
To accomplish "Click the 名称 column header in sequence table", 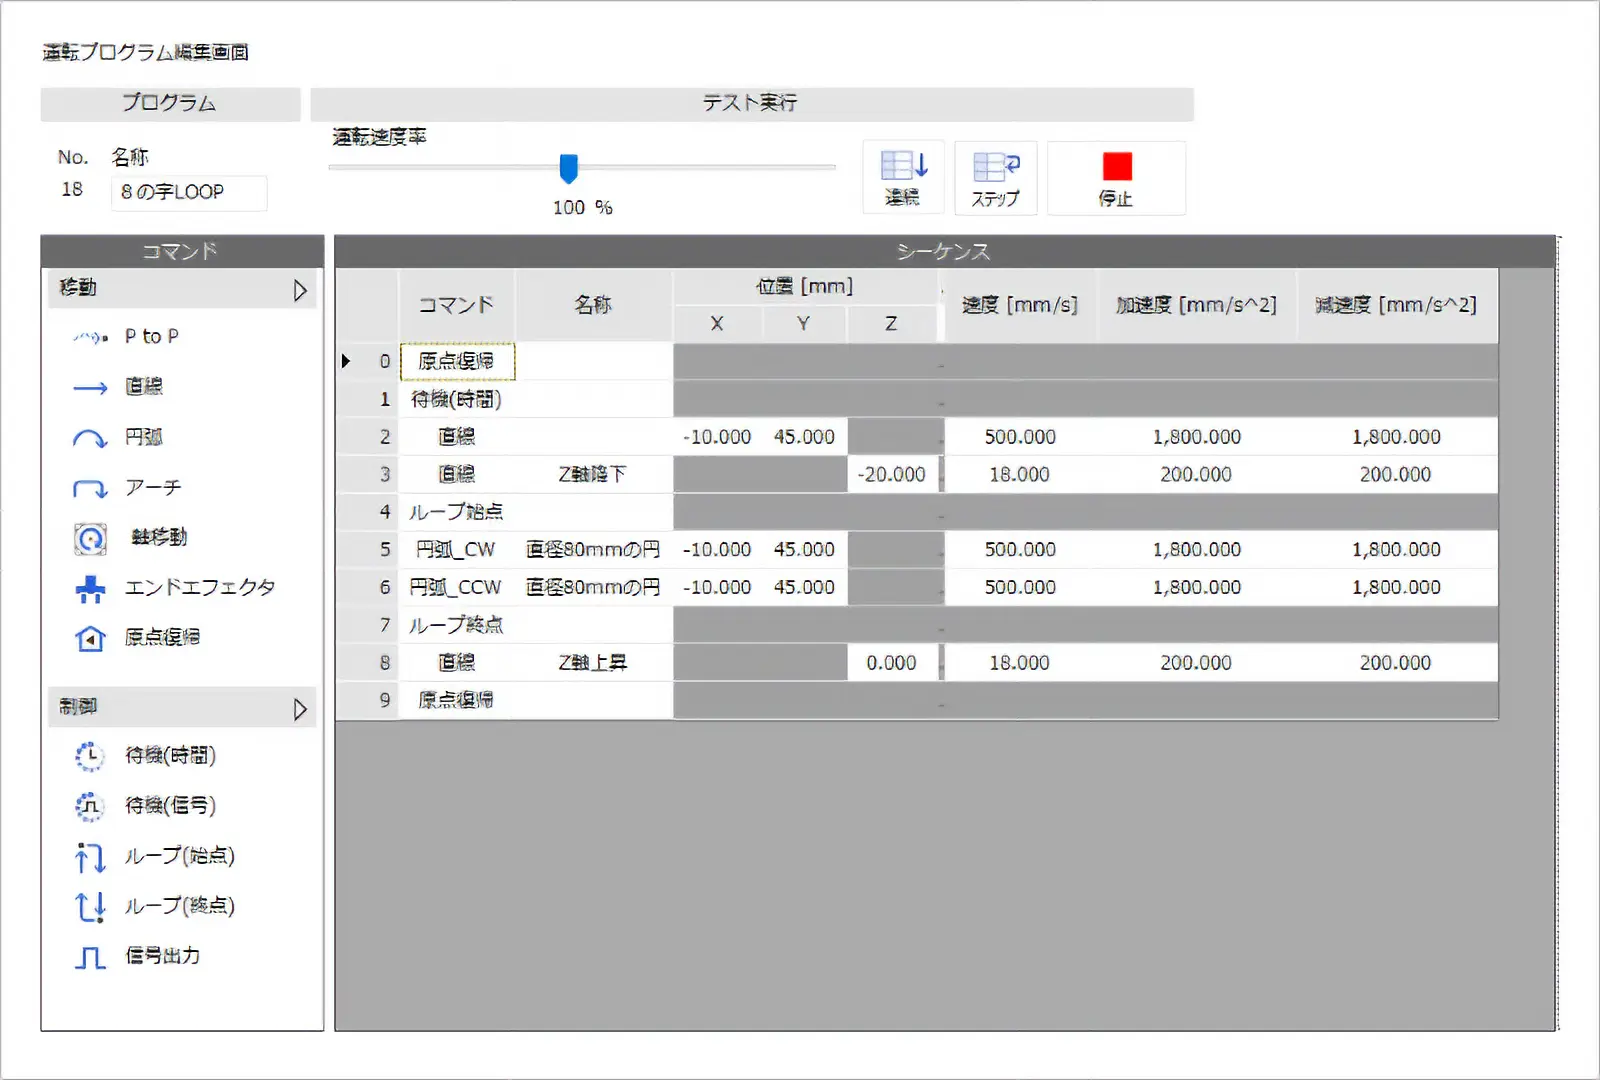I will click(594, 305).
